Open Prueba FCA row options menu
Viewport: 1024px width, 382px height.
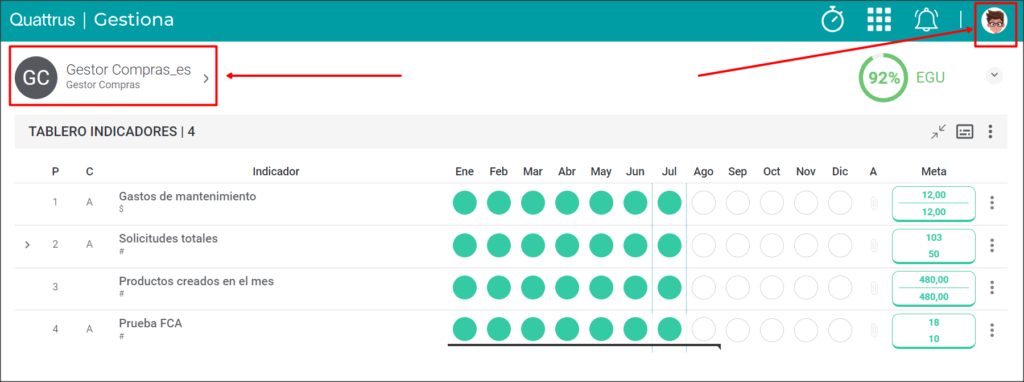click(992, 330)
